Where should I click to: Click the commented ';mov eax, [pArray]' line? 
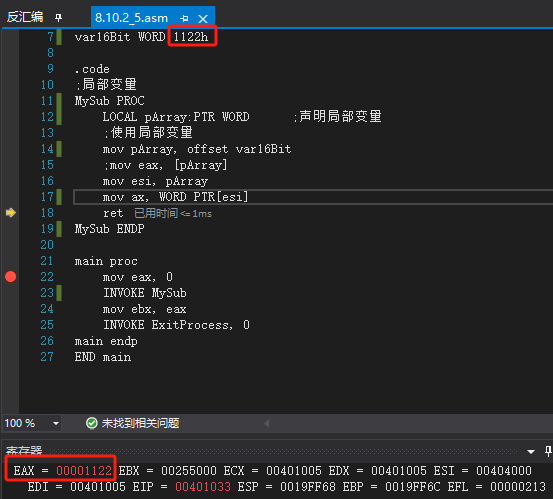click(x=165, y=165)
